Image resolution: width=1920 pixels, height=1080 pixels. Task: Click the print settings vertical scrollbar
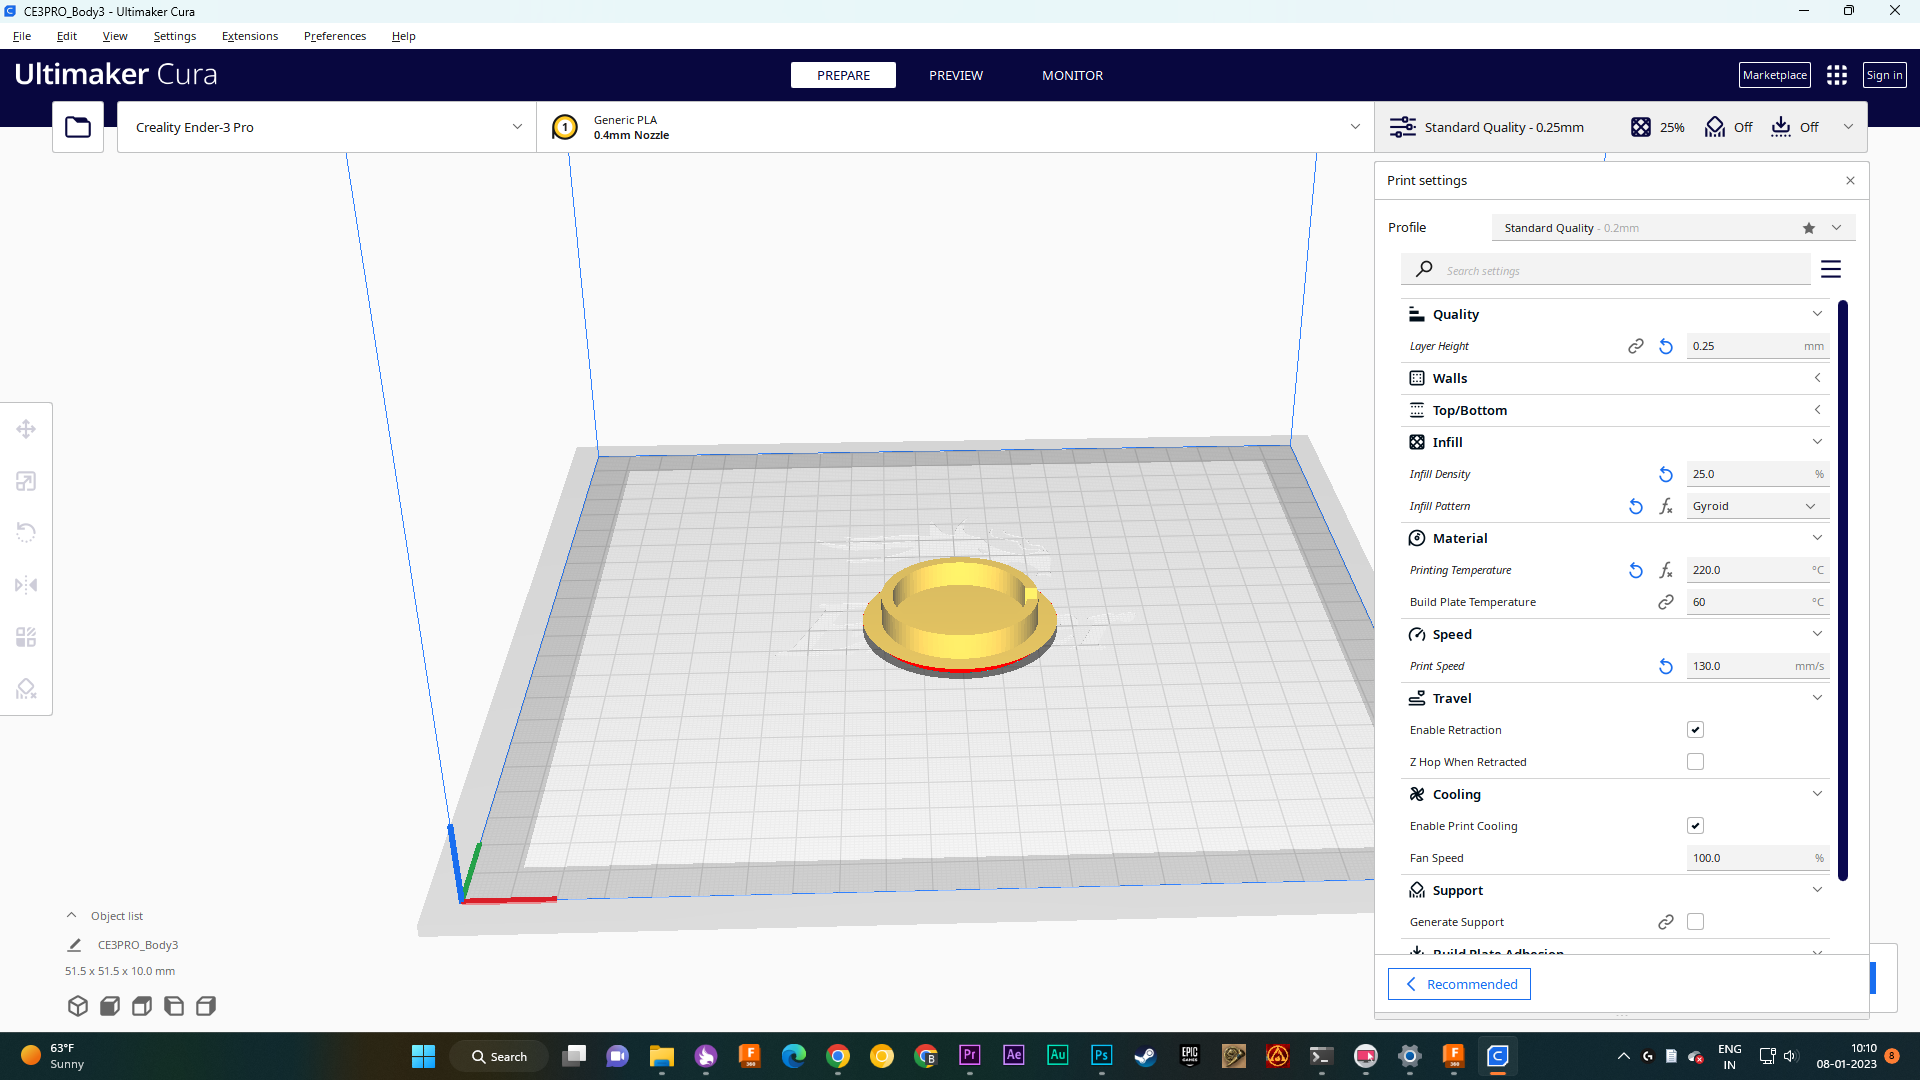(1843, 590)
